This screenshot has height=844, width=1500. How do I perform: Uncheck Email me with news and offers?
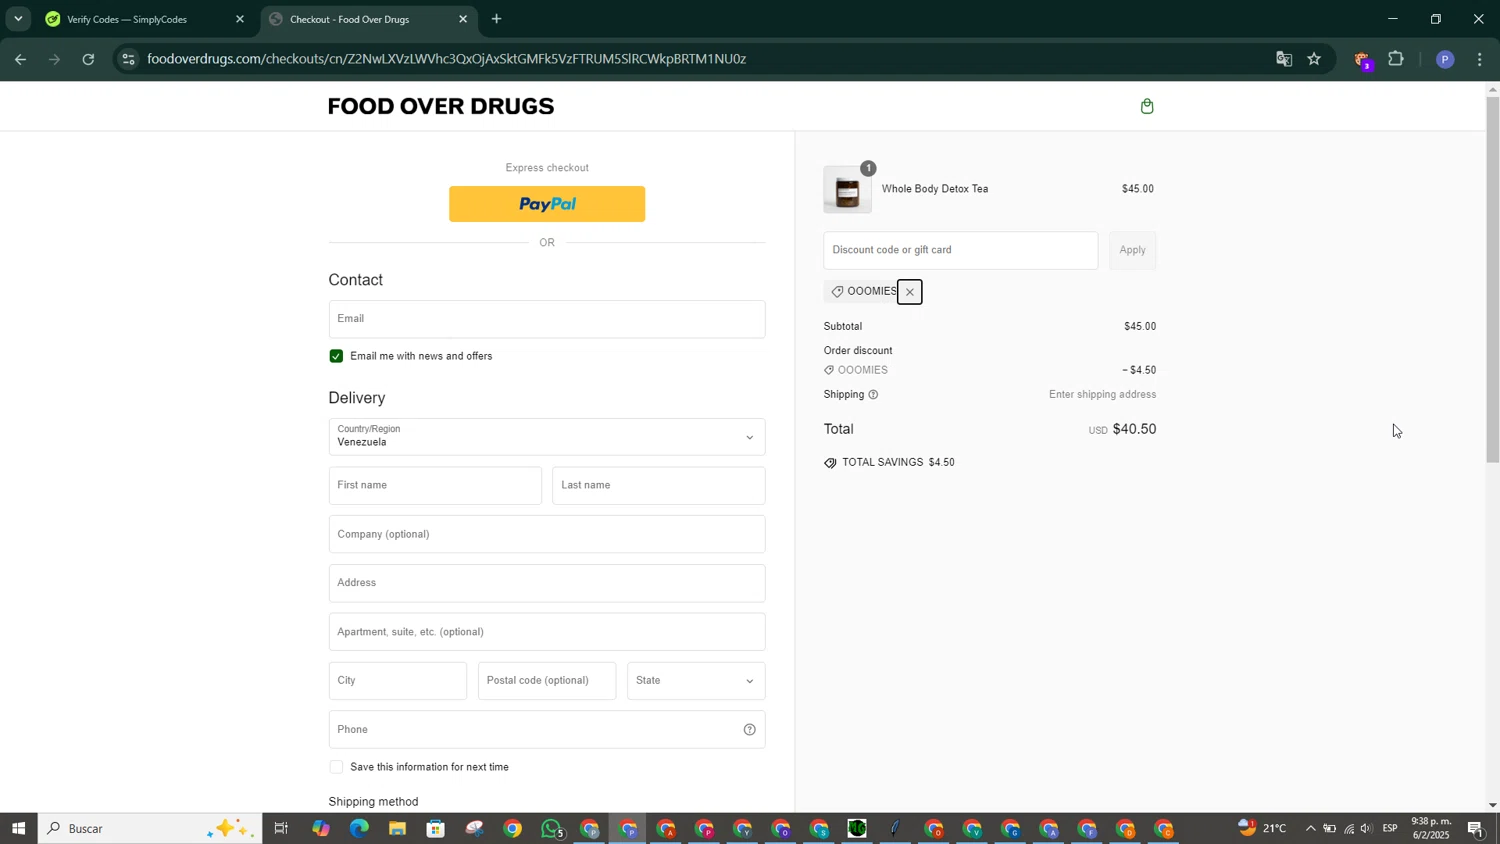[x=336, y=356]
